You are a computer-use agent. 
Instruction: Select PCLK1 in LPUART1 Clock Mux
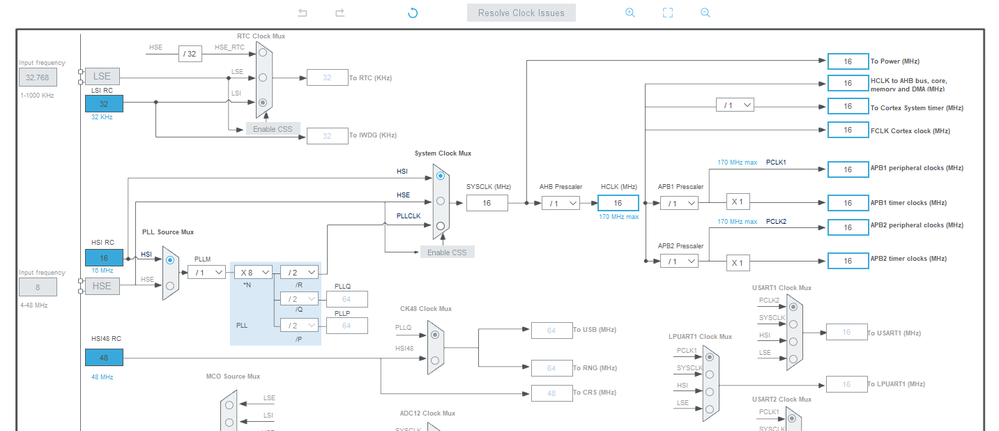click(710, 357)
